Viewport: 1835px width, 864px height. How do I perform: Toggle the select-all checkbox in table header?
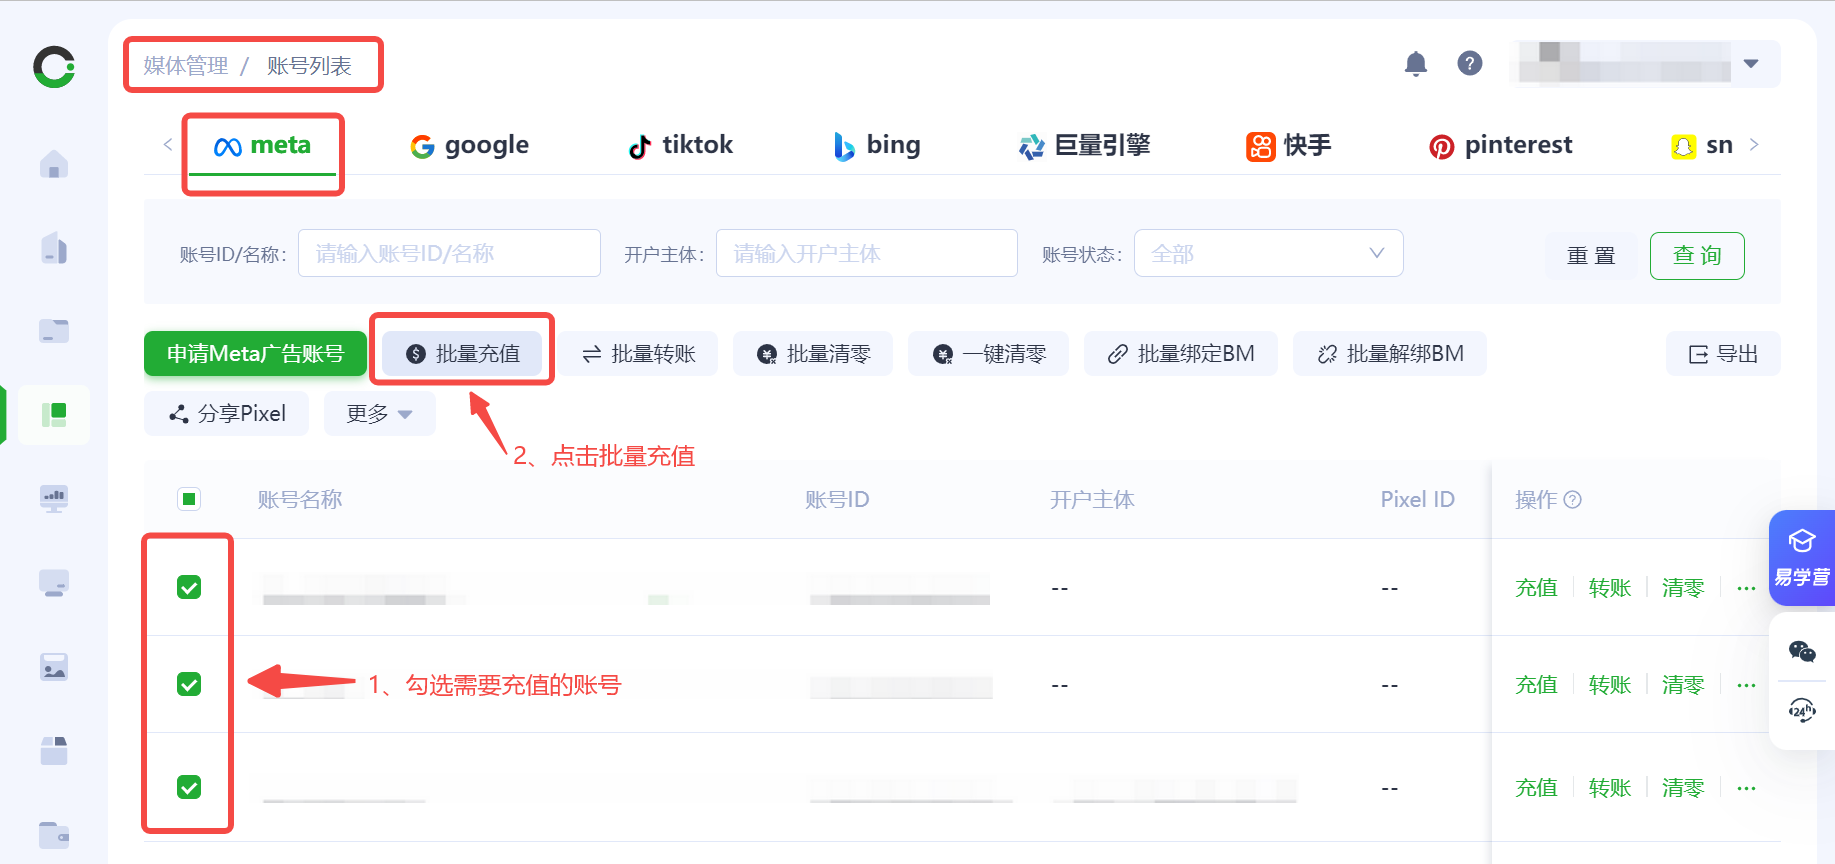(x=189, y=499)
